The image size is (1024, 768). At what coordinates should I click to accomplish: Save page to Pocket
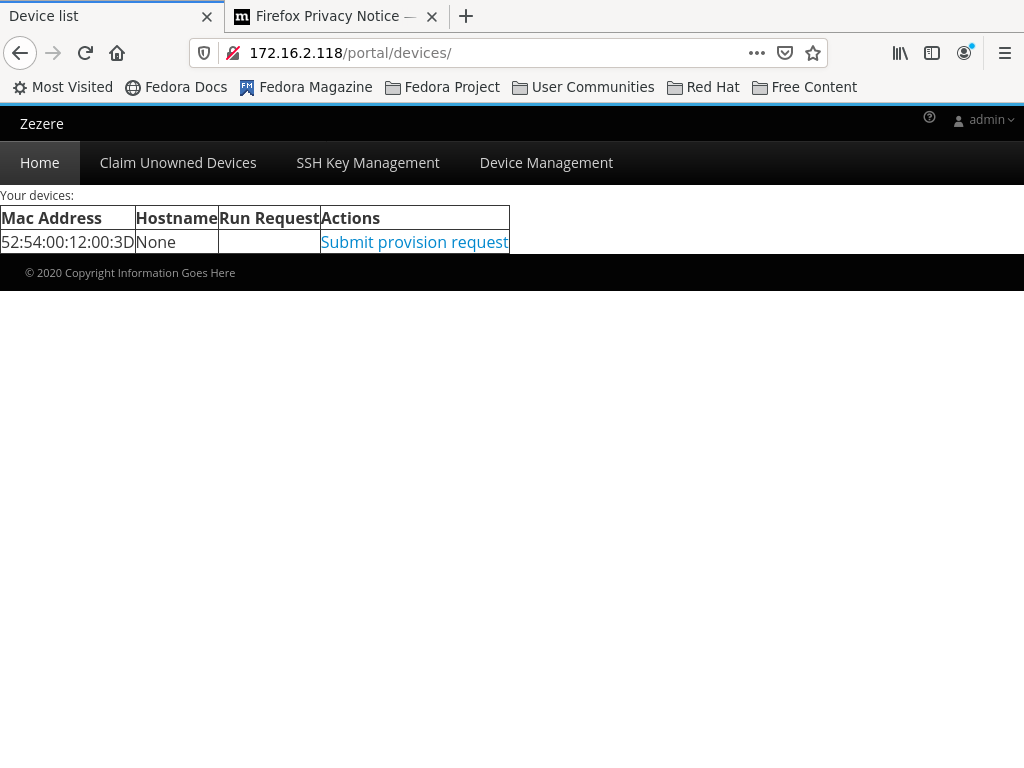click(784, 53)
